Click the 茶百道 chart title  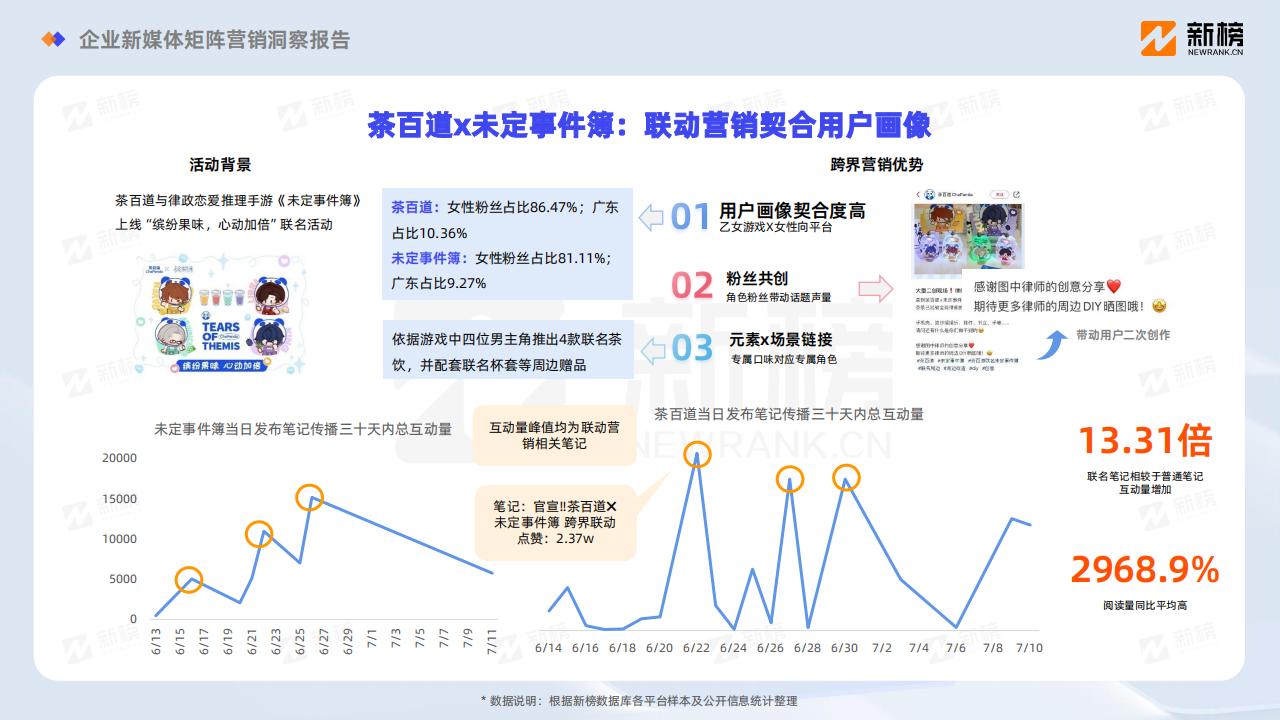click(x=789, y=413)
